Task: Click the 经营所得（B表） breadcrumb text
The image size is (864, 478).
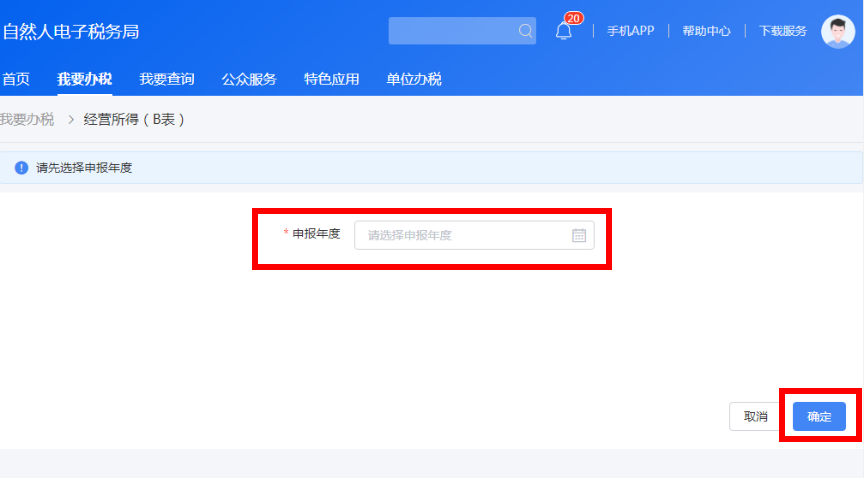Action: point(133,120)
